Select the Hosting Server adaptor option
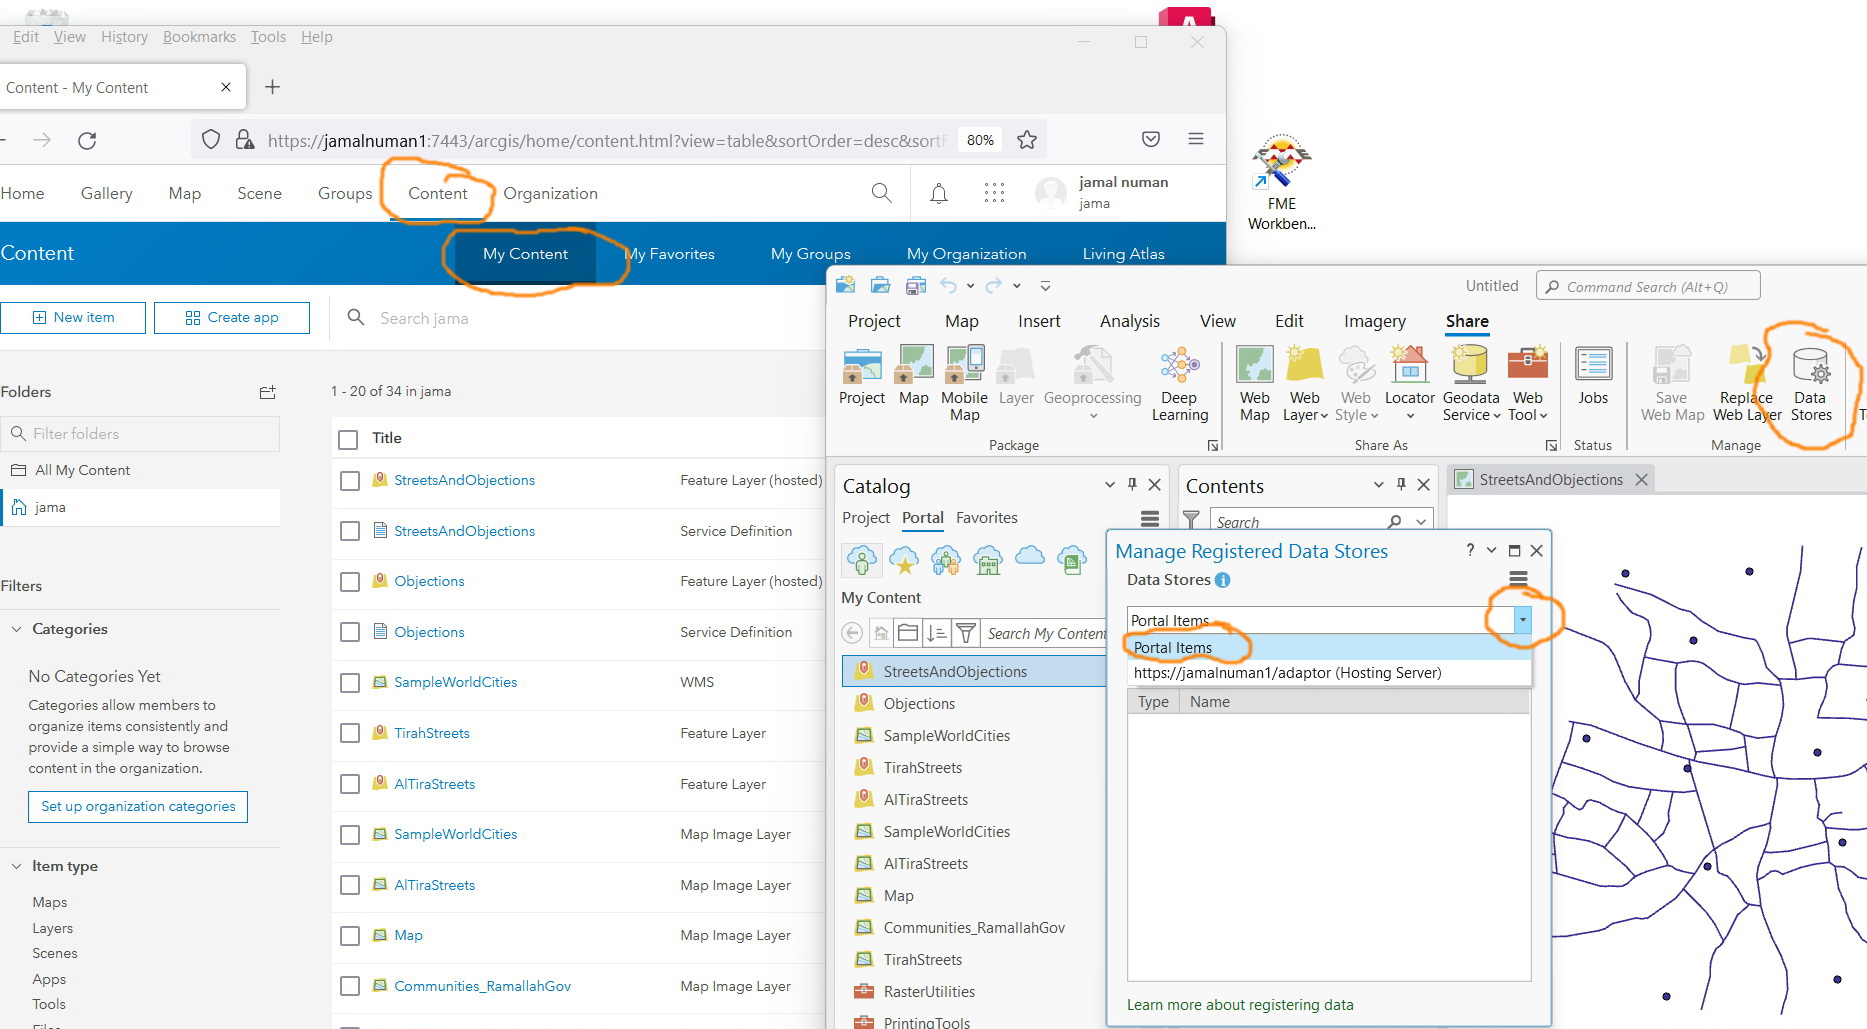Screen dimensions: 1867x1029 1329,673
